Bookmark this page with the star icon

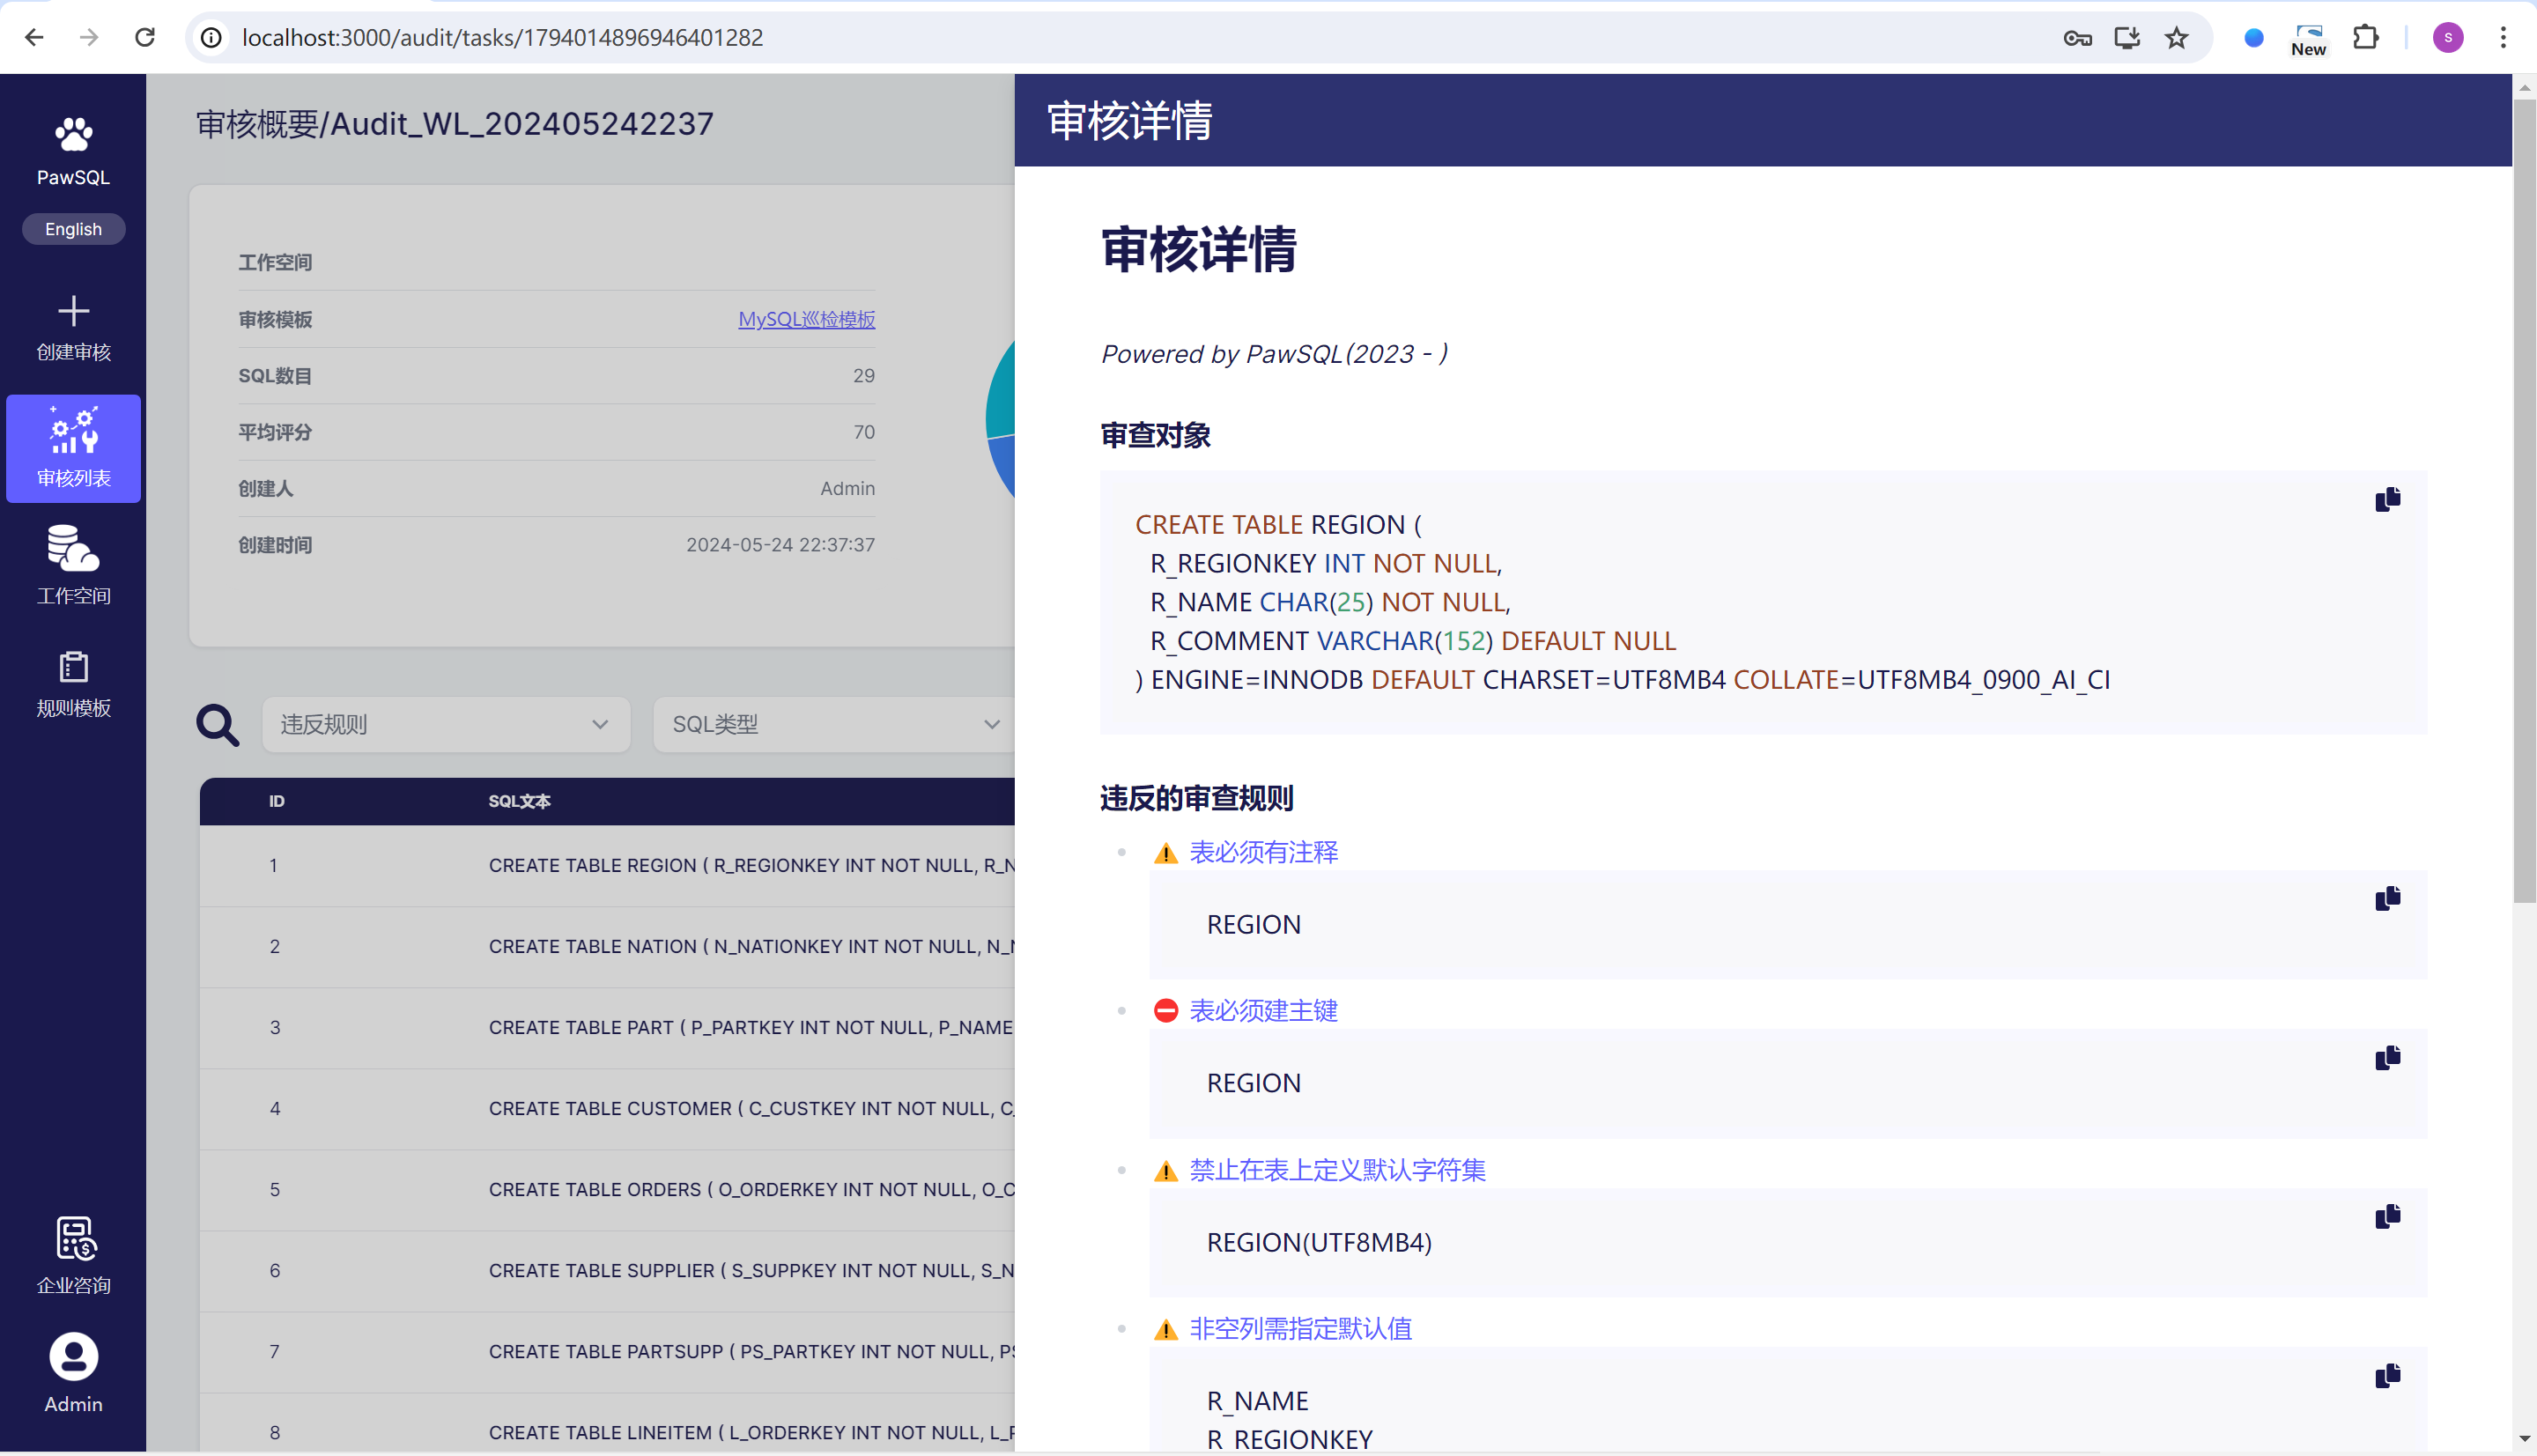click(x=2176, y=38)
